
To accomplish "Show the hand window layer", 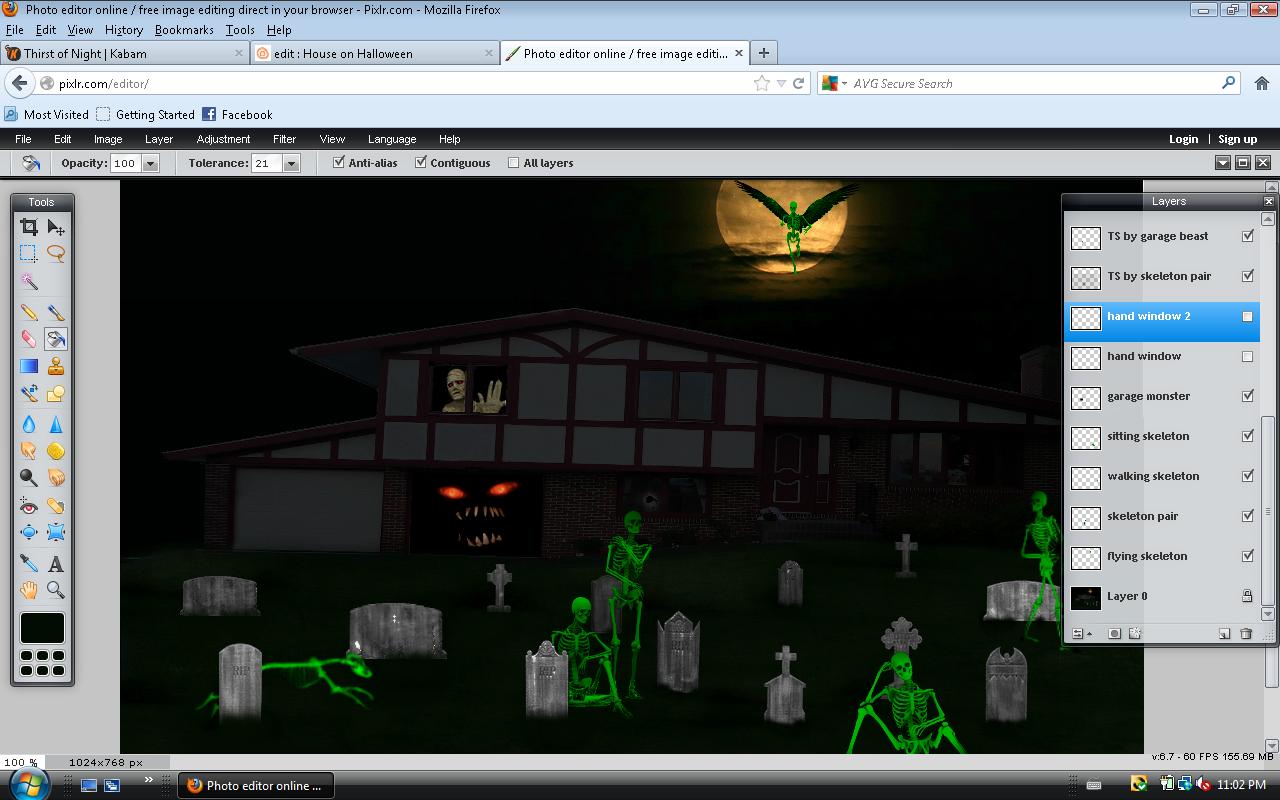I will coord(1247,356).
